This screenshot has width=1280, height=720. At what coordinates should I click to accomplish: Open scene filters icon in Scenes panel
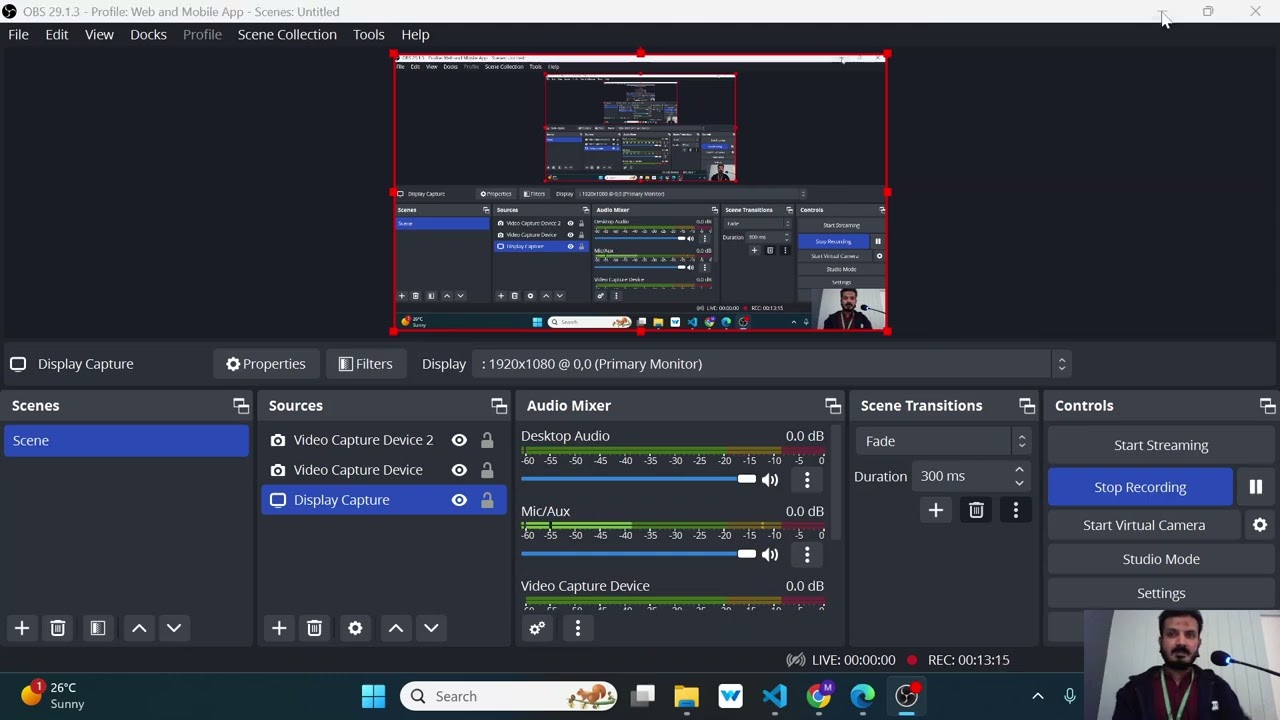coord(97,628)
